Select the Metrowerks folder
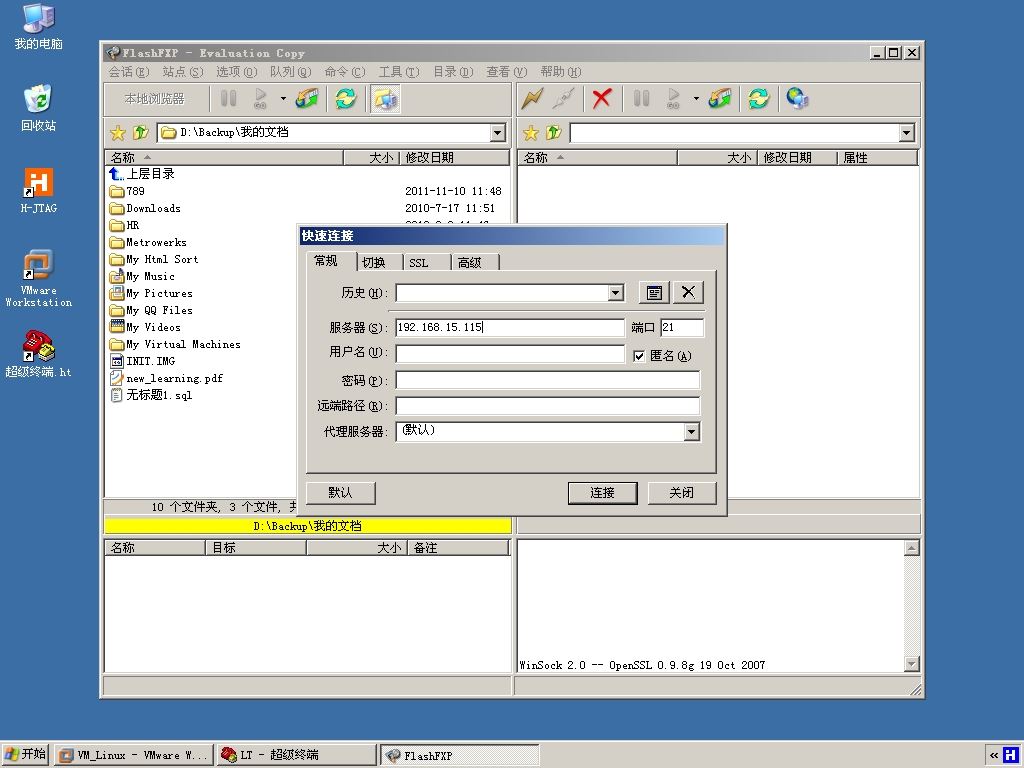 click(x=155, y=242)
